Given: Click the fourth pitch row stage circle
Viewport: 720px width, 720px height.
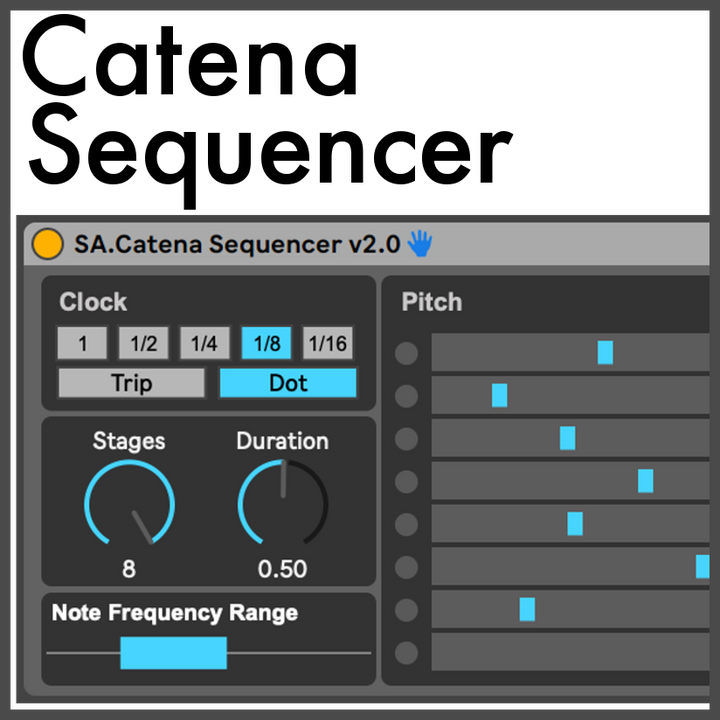Looking at the screenshot, I should [x=406, y=482].
